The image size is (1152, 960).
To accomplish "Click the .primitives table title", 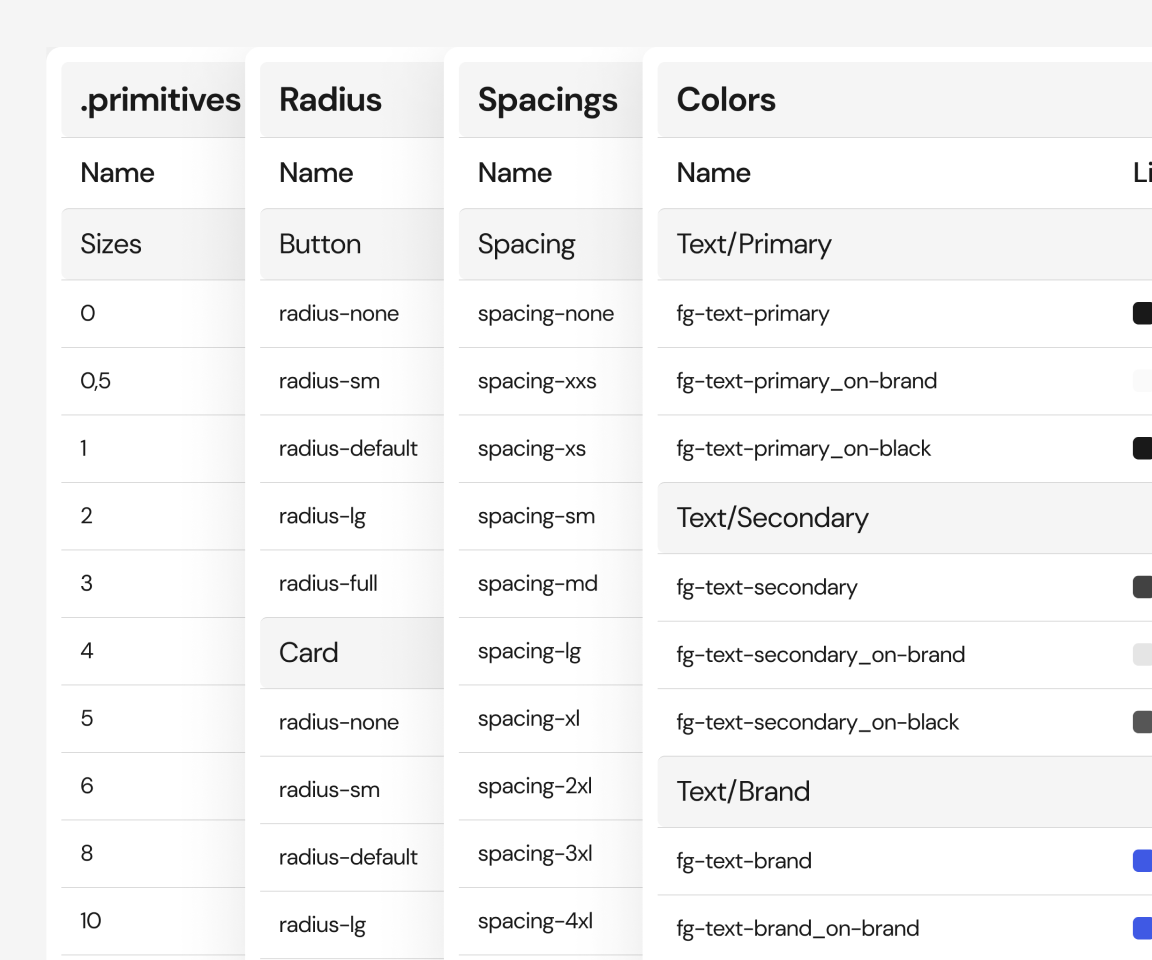I will tap(160, 100).
